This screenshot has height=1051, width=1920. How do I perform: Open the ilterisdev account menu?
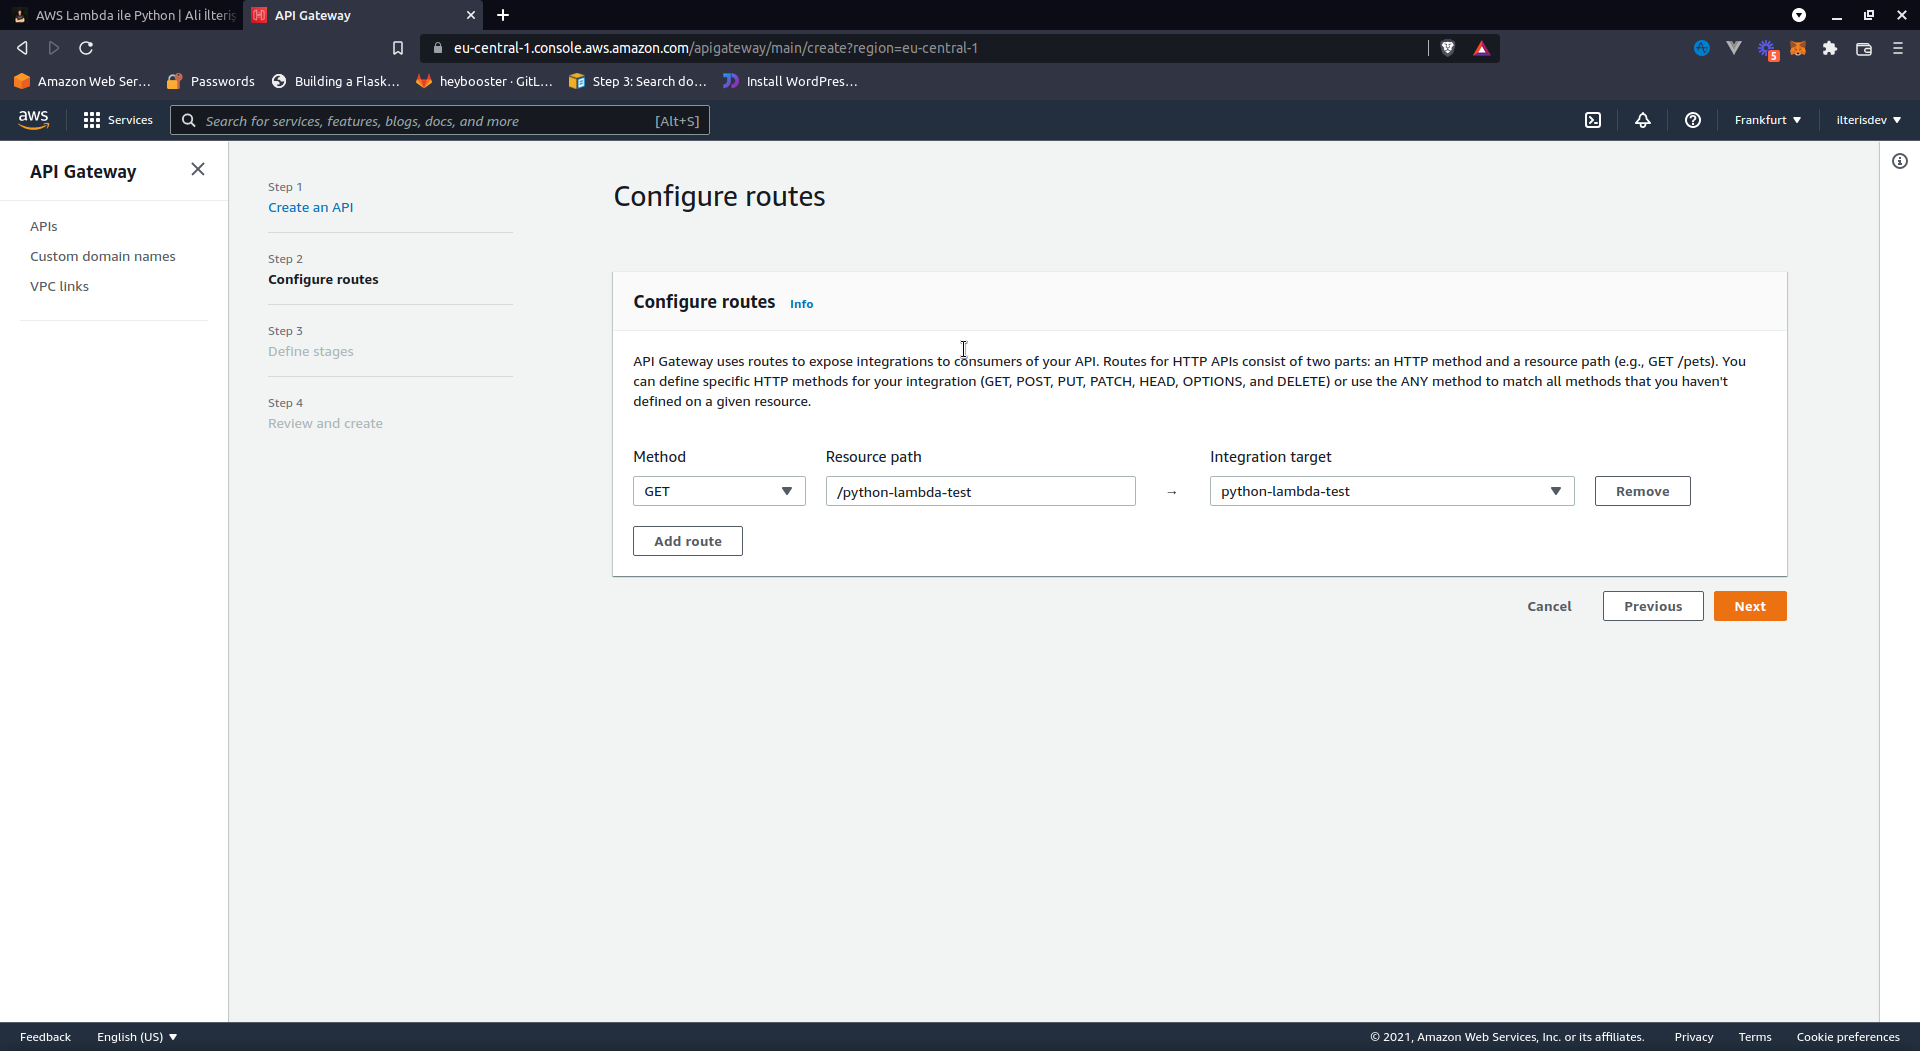coord(1868,120)
